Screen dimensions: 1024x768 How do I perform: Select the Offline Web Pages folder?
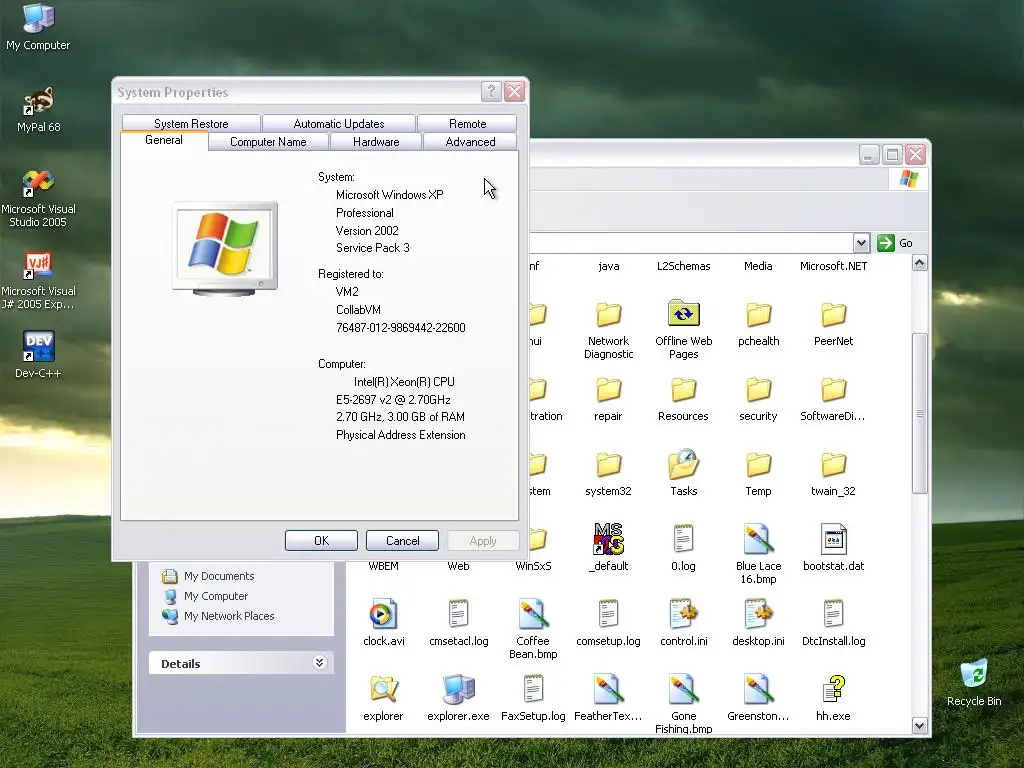point(683,330)
